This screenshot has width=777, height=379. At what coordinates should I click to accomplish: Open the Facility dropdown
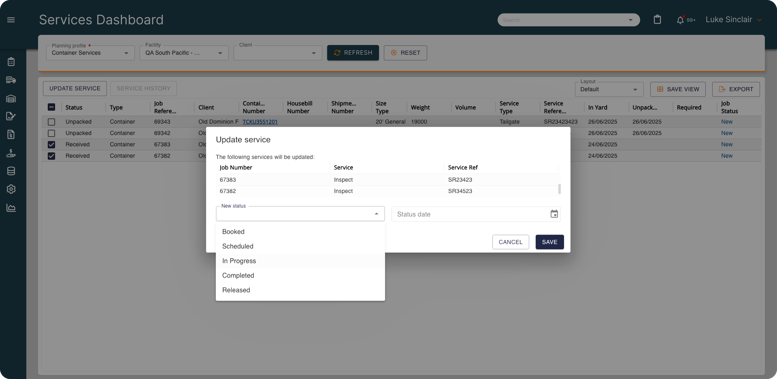[x=184, y=53]
